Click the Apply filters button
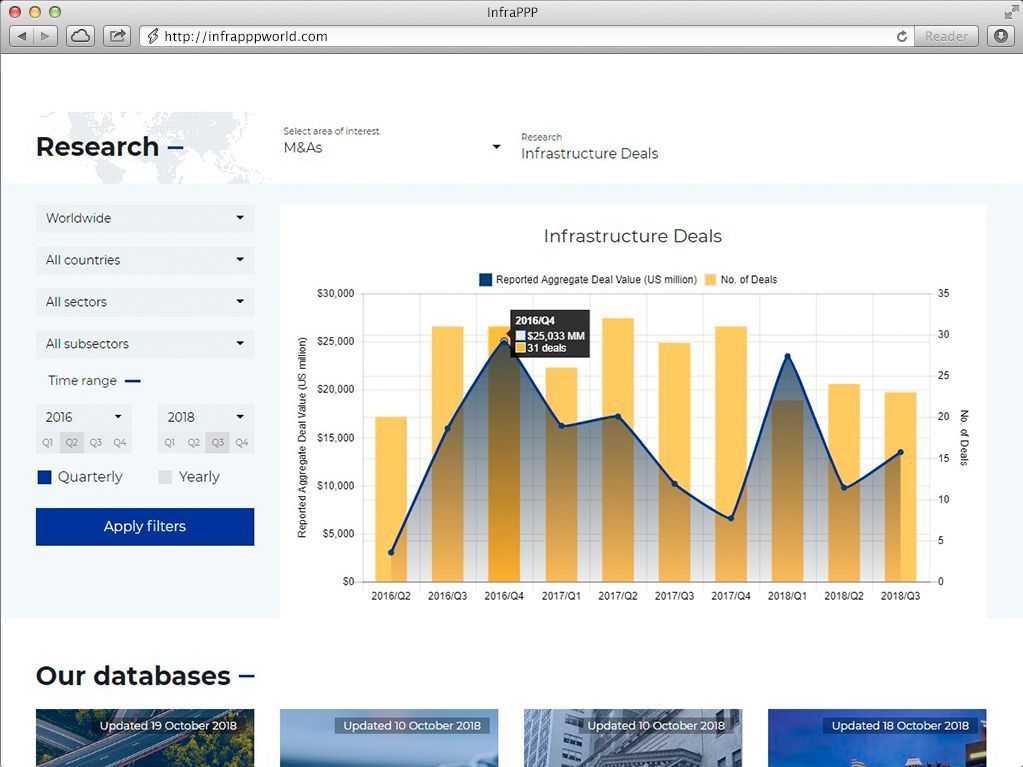The width and height of the screenshot is (1023, 767). tap(145, 527)
